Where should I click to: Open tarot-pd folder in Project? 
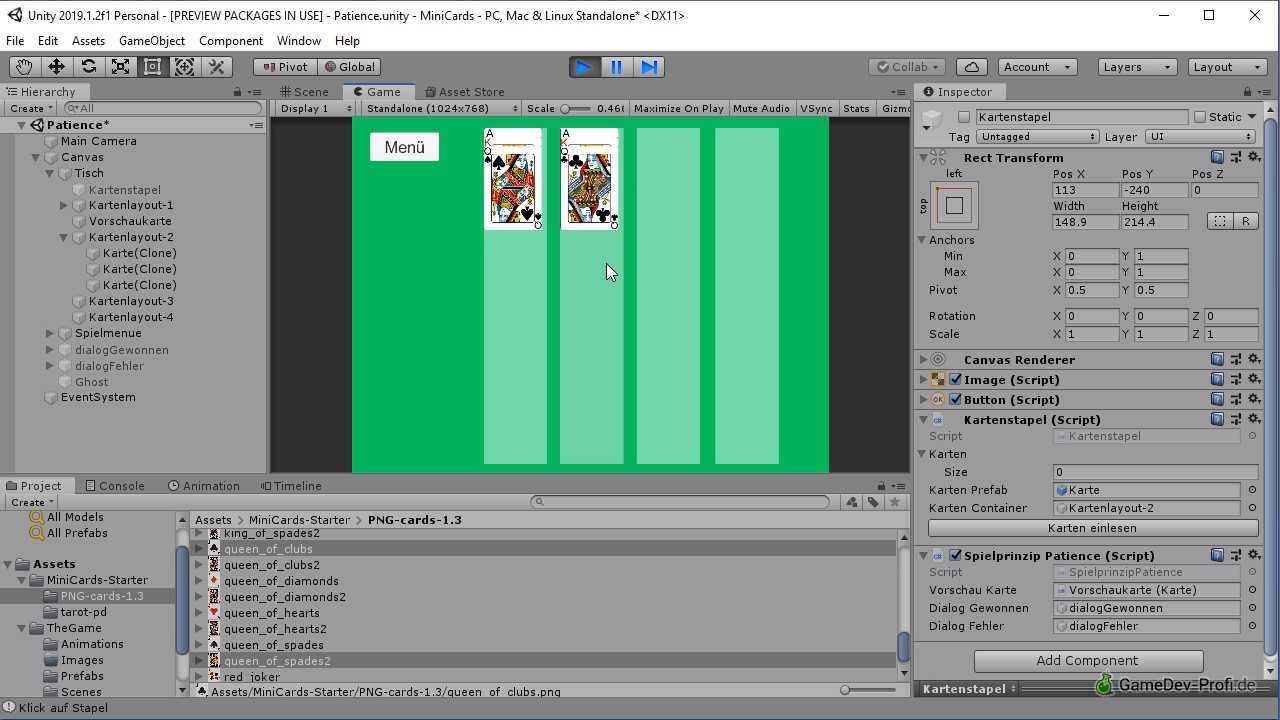pyautogui.click(x=83, y=612)
